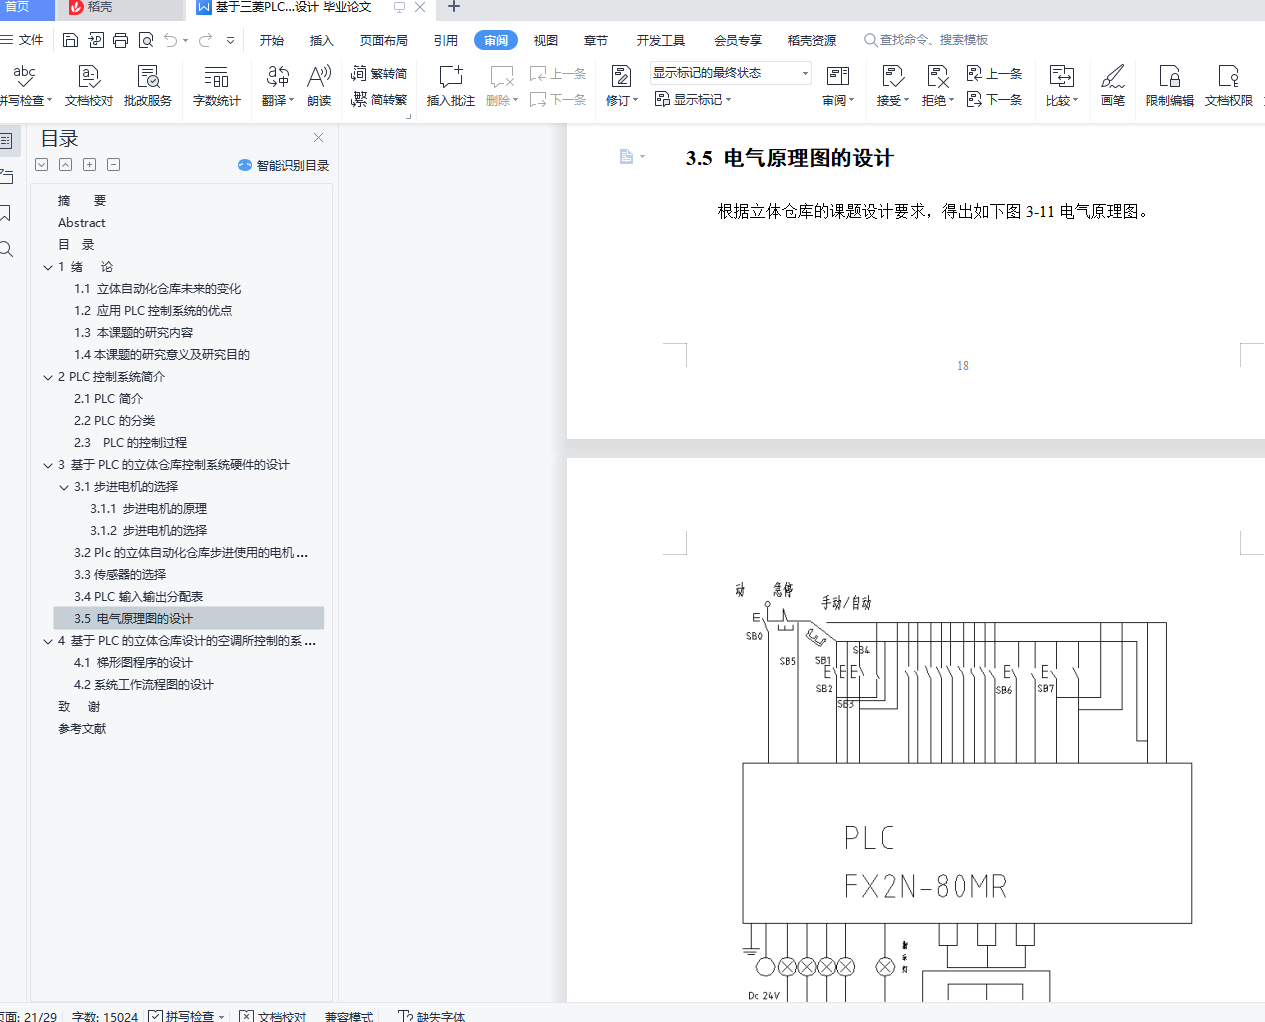Go to 上一条 previous revision
Viewport: 1265px width, 1022px height.
pos(994,74)
